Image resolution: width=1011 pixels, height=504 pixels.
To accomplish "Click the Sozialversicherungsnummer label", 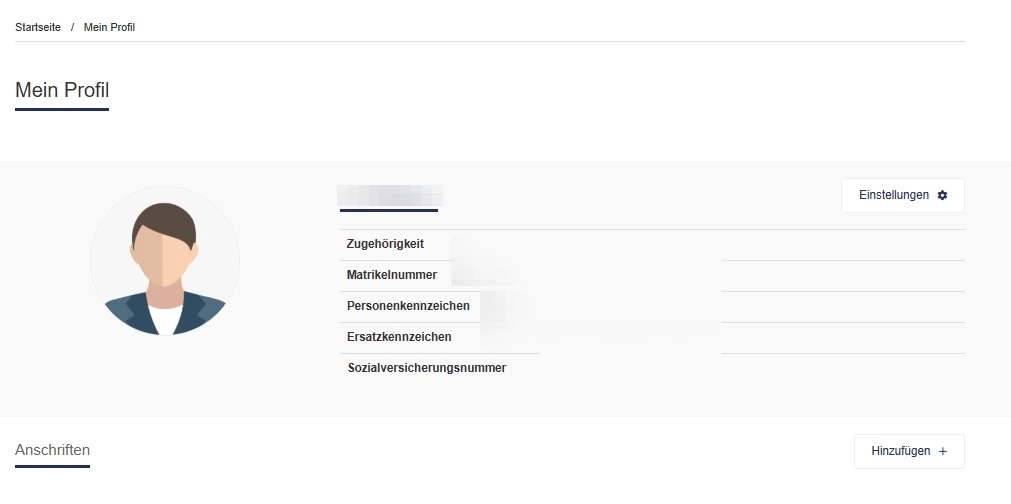I will pos(427,368).
